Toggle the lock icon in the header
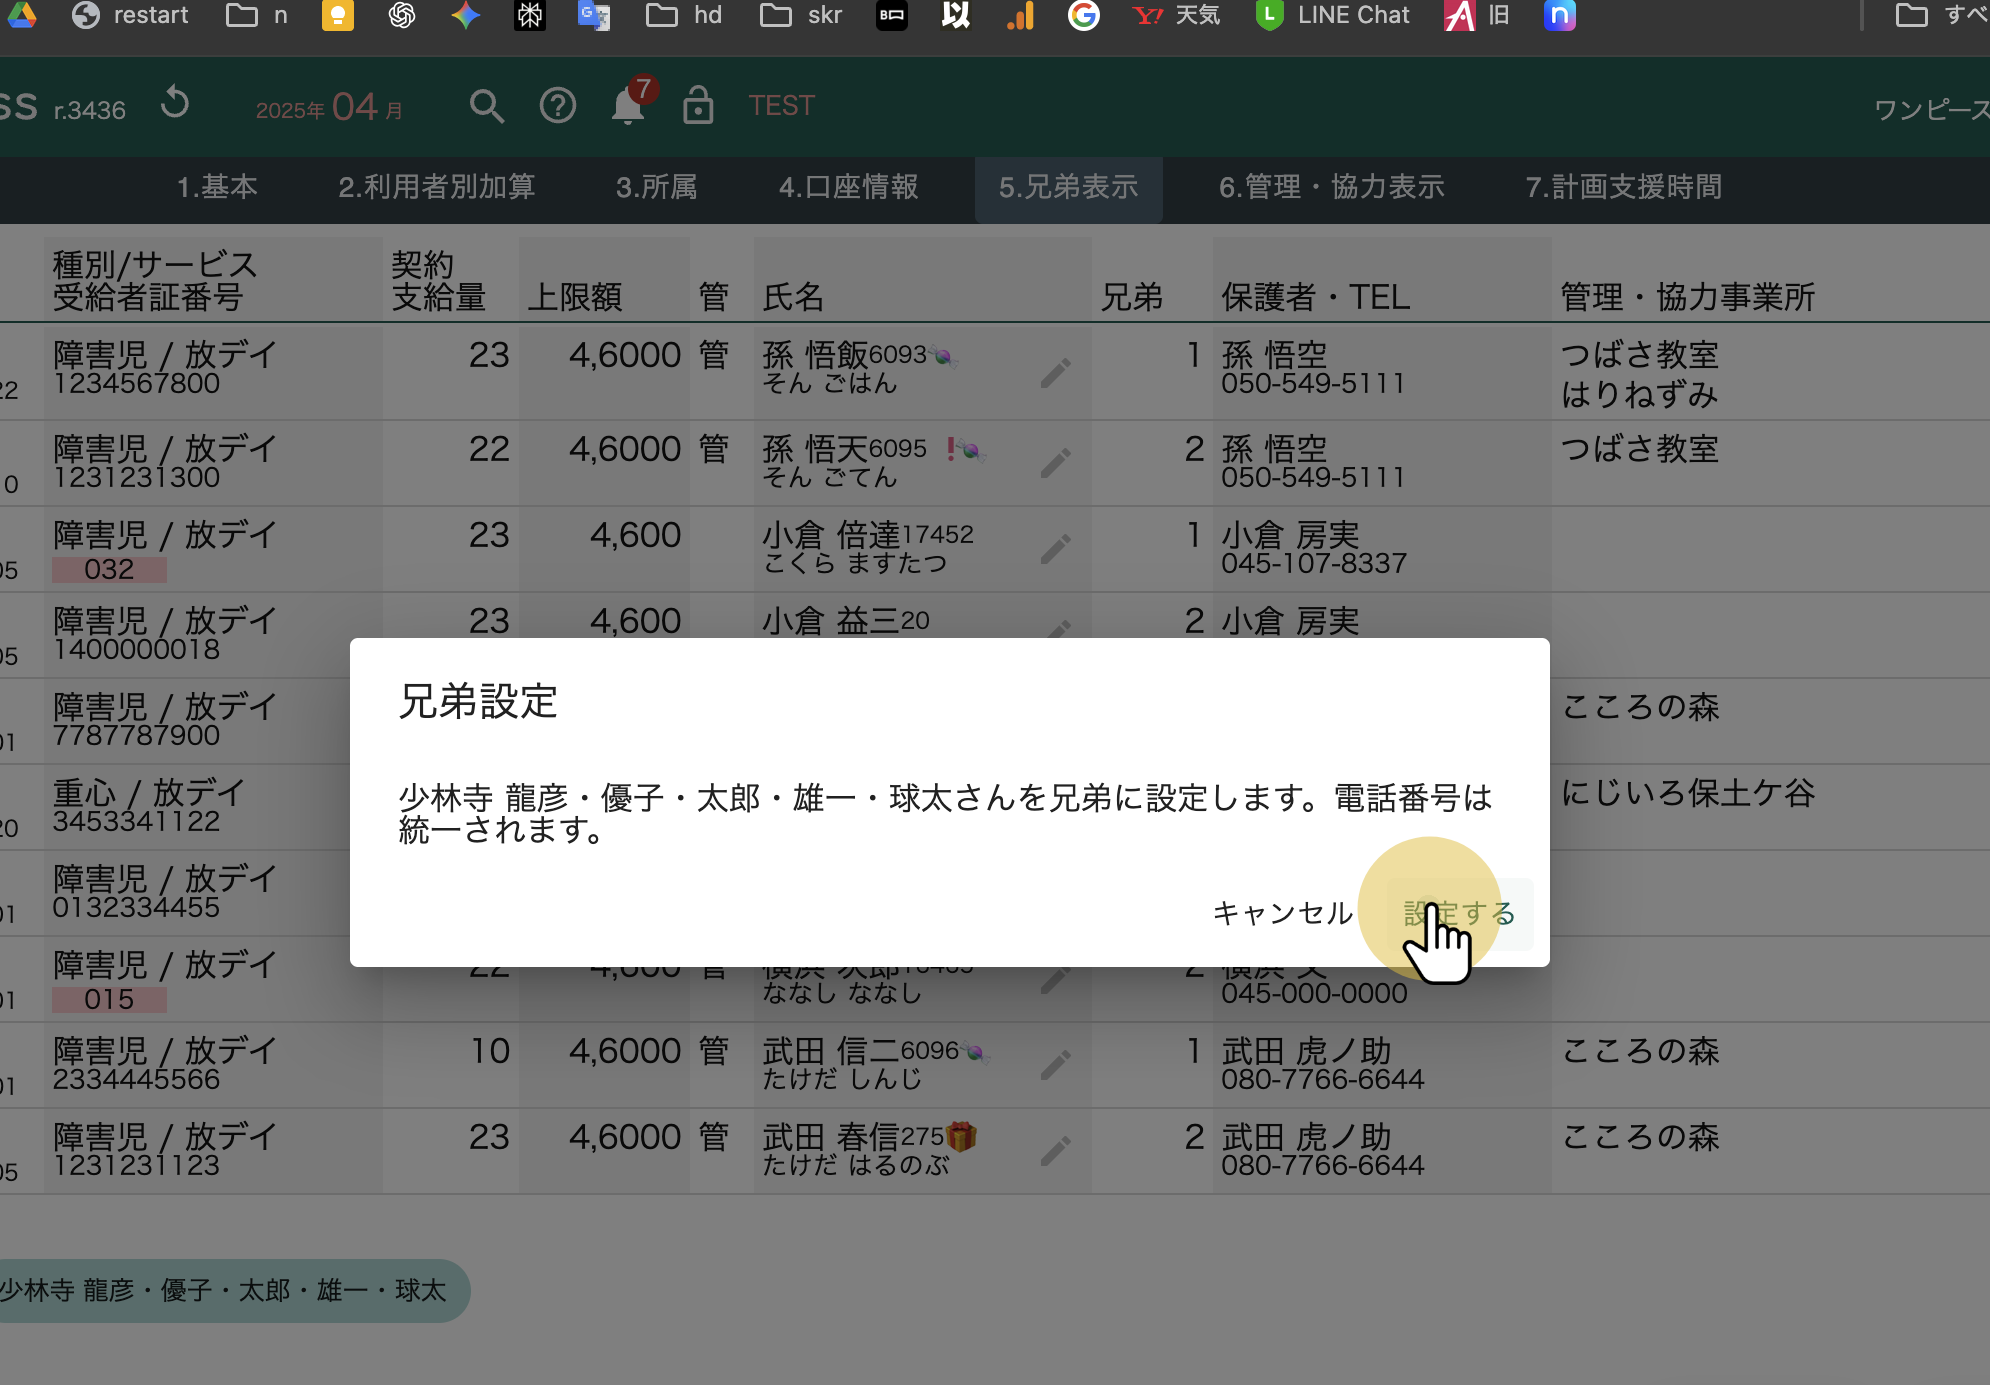Image resolution: width=1990 pixels, height=1385 pixels. tap(697, 105)
